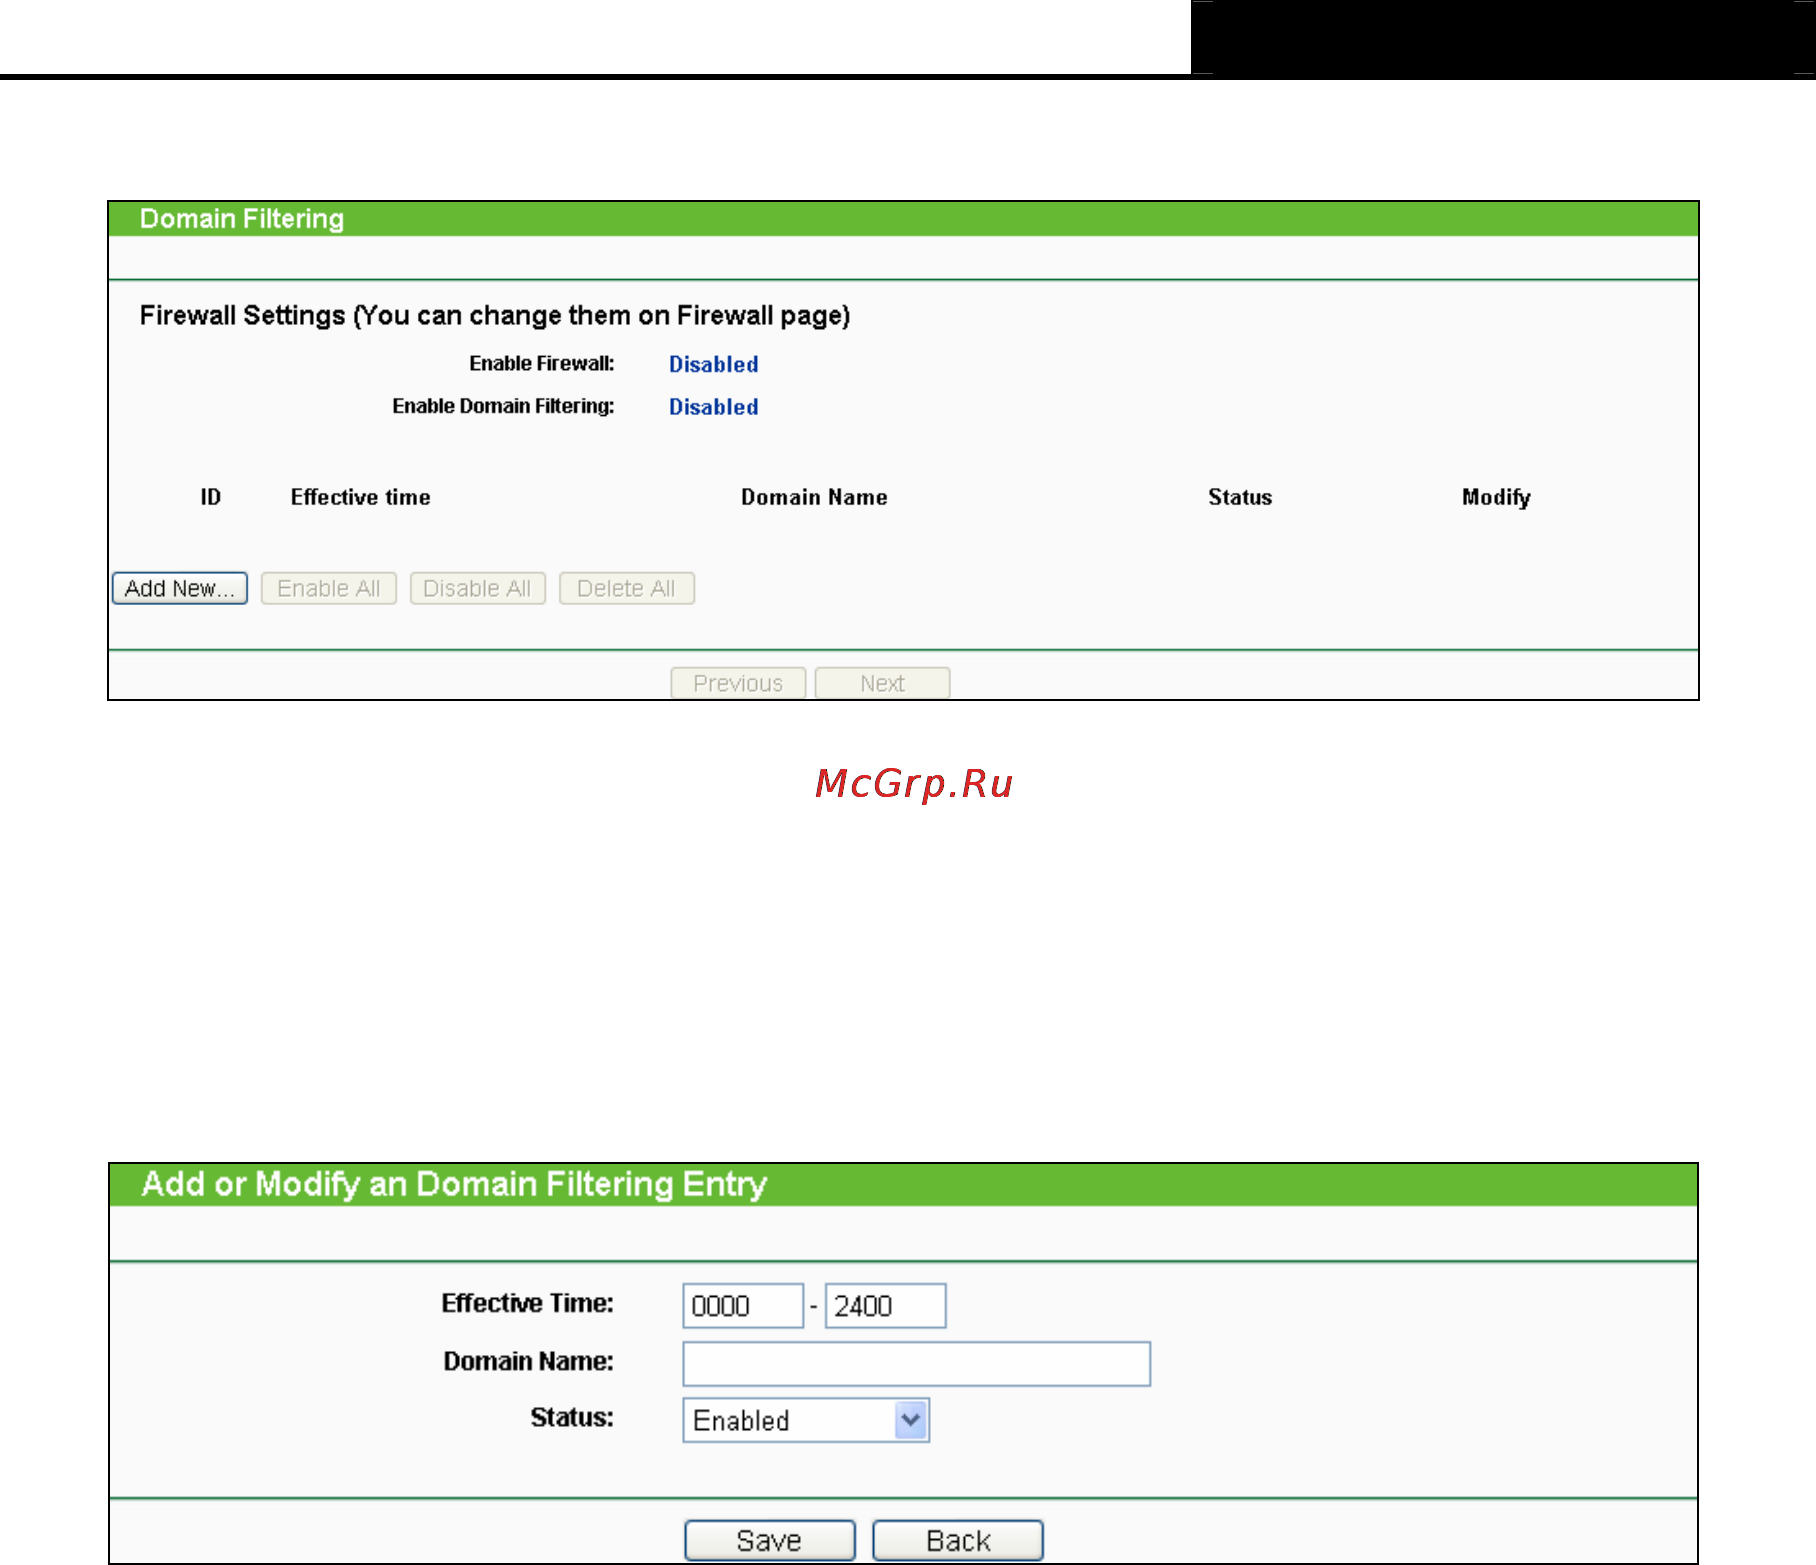Click the Modify column header
Viewport: 1816px width, 1565px height.
coord(1496,498)
